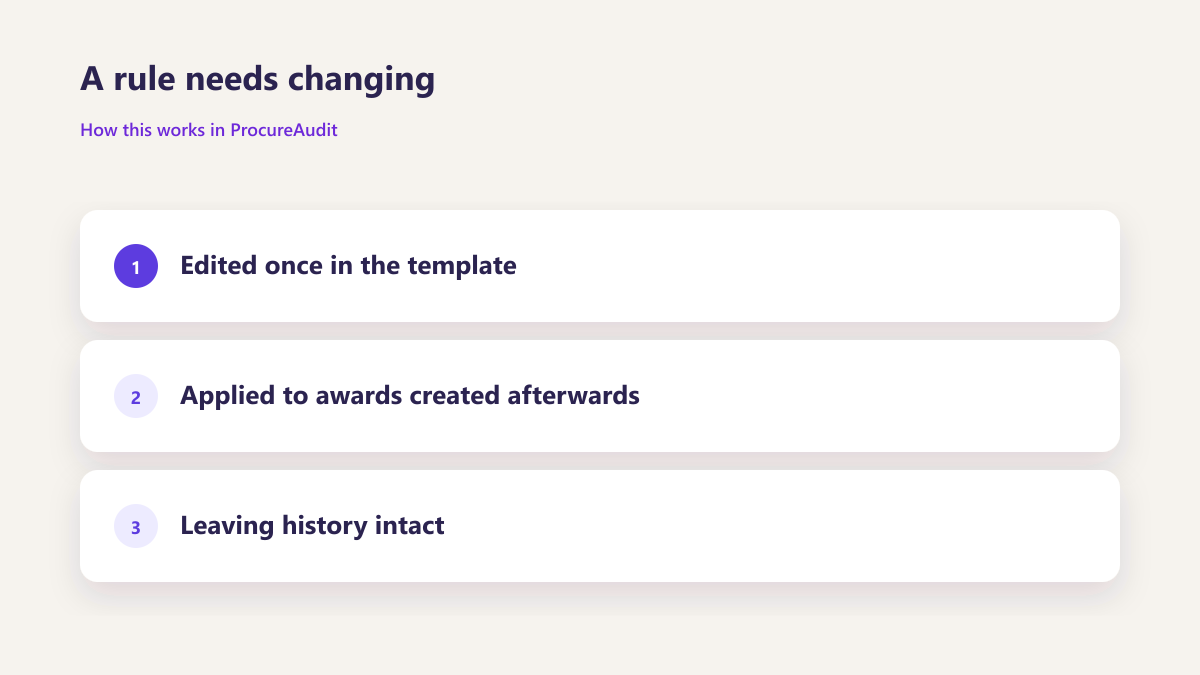
Task: Click the filled purple step 1 badge
Action: click(x=136, y=266)
